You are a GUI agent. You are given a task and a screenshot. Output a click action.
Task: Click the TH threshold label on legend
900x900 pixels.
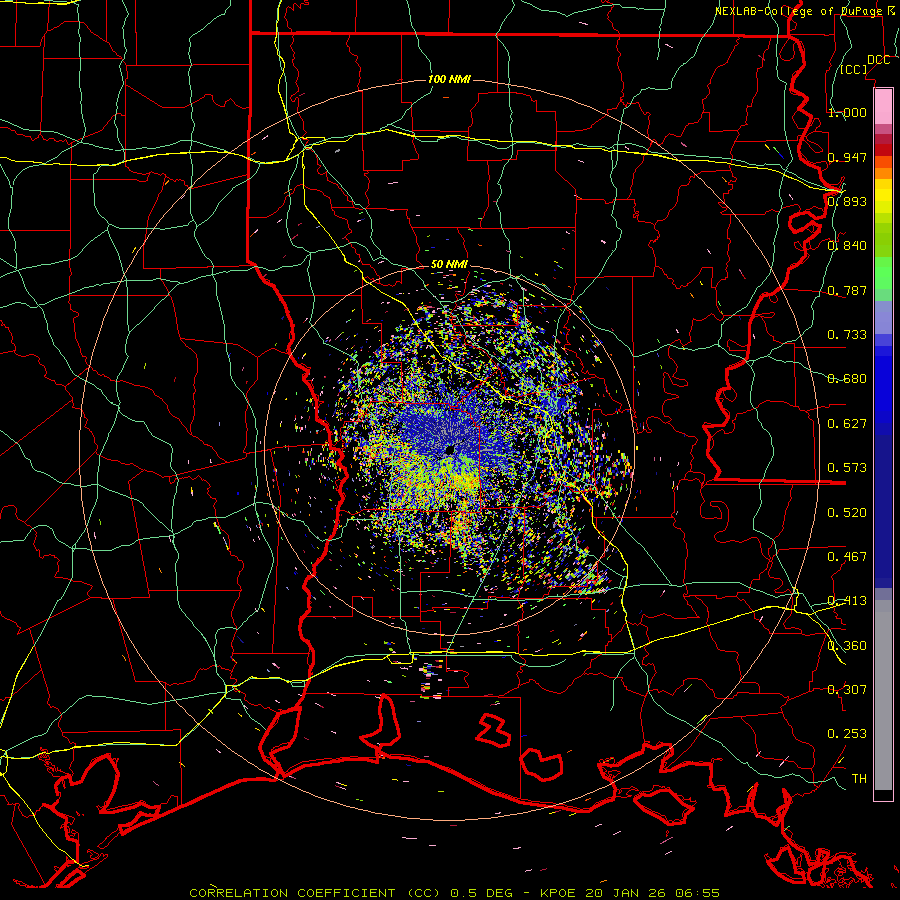coord(859,778)
